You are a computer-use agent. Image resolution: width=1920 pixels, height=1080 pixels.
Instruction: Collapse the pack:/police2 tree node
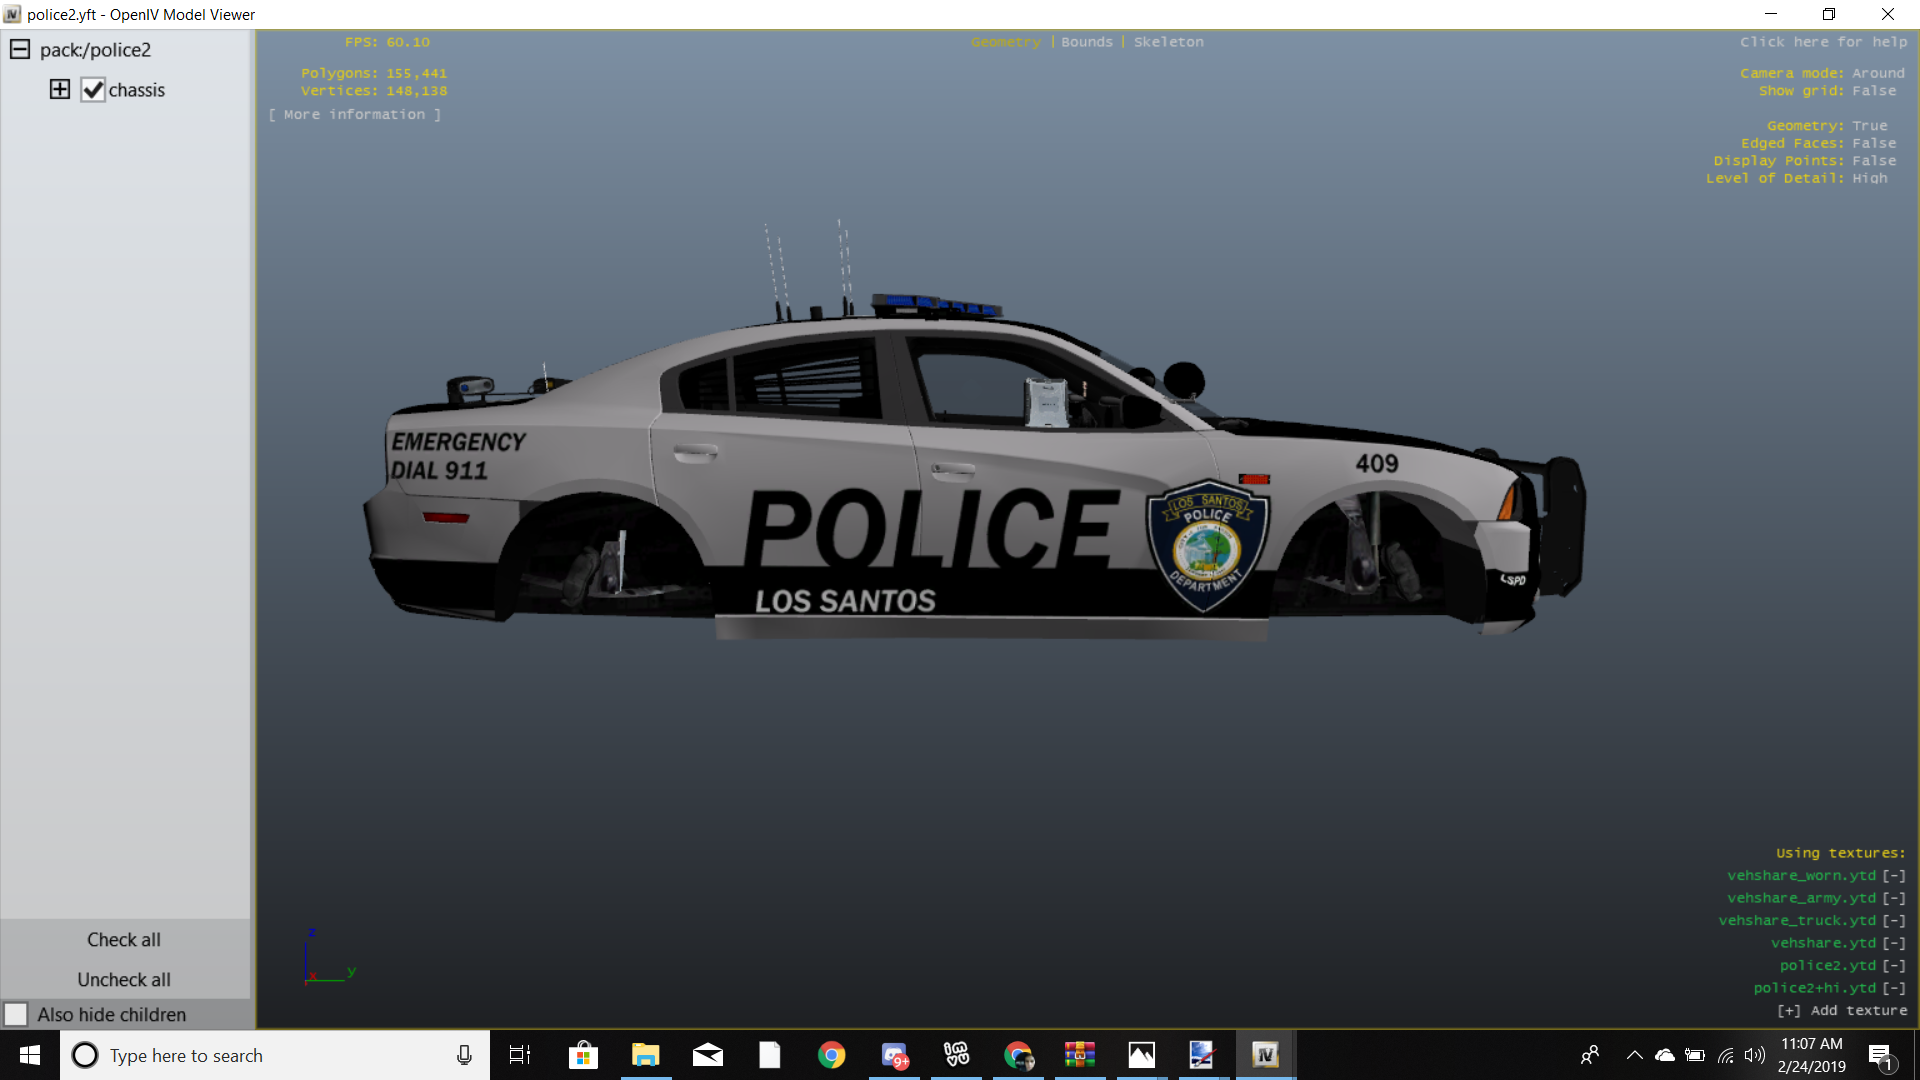20,49
